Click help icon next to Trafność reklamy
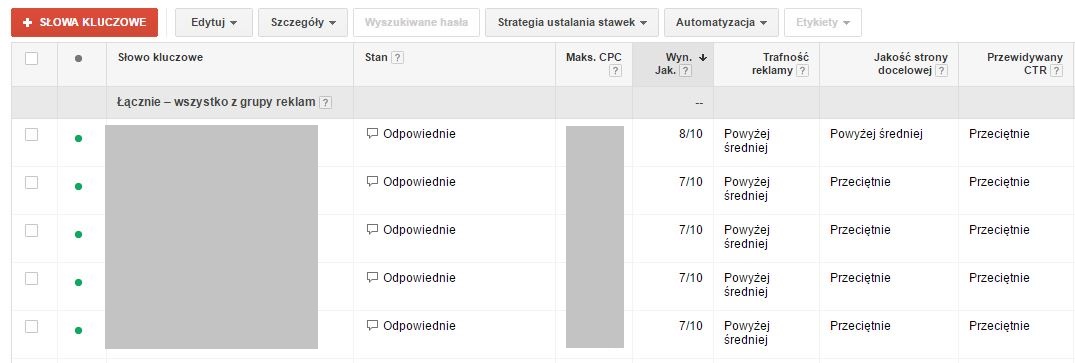 pos(803,71)
